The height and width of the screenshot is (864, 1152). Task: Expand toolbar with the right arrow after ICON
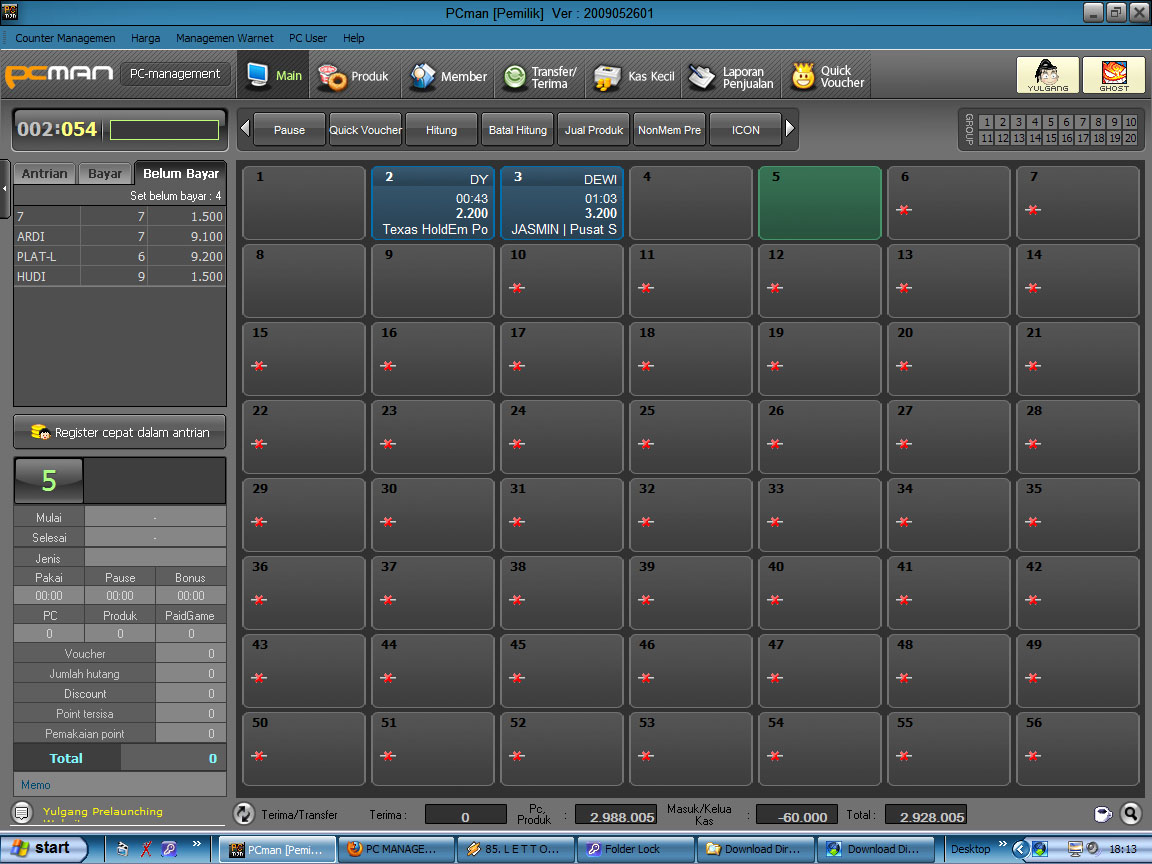[x=789, y=129]
